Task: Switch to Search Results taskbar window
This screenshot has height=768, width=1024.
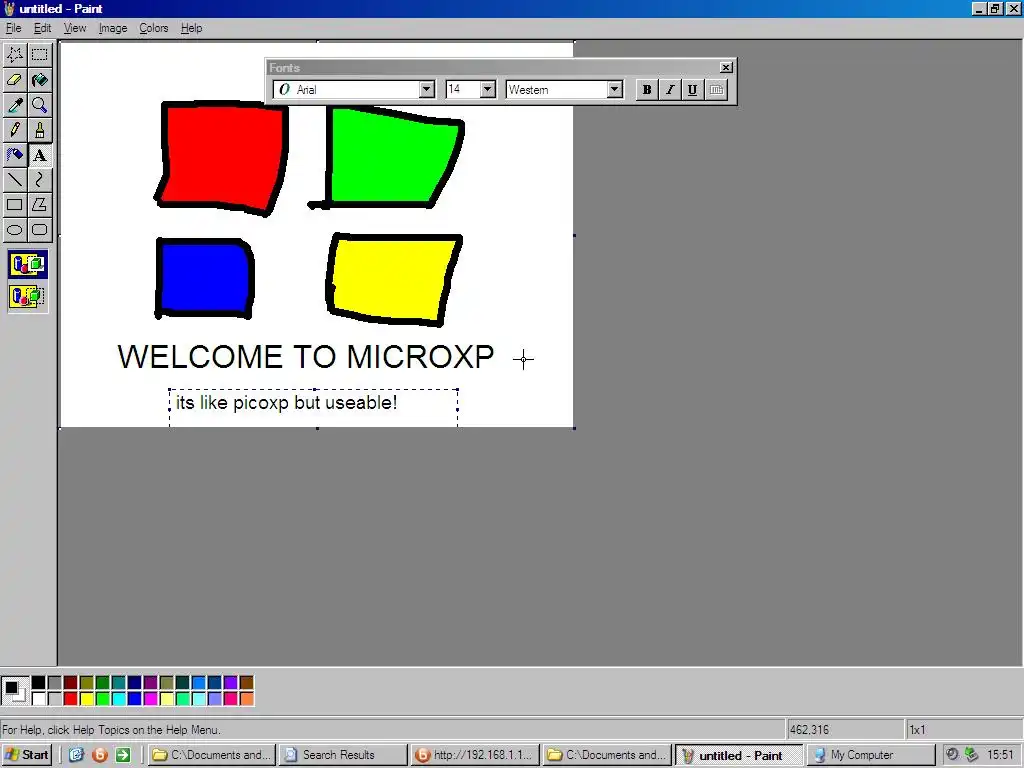Action: click(x=344, y=755)
